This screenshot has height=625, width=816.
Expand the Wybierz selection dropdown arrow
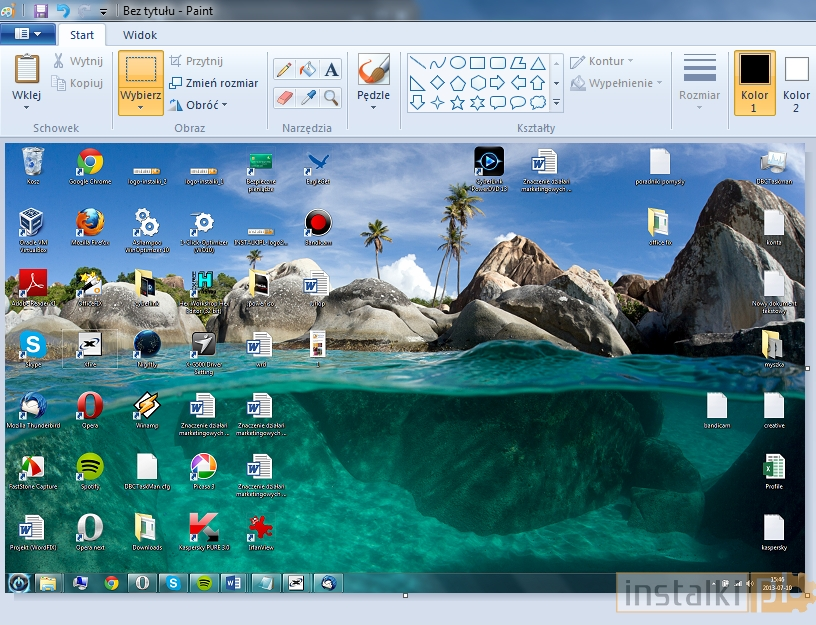coord(140,107)
